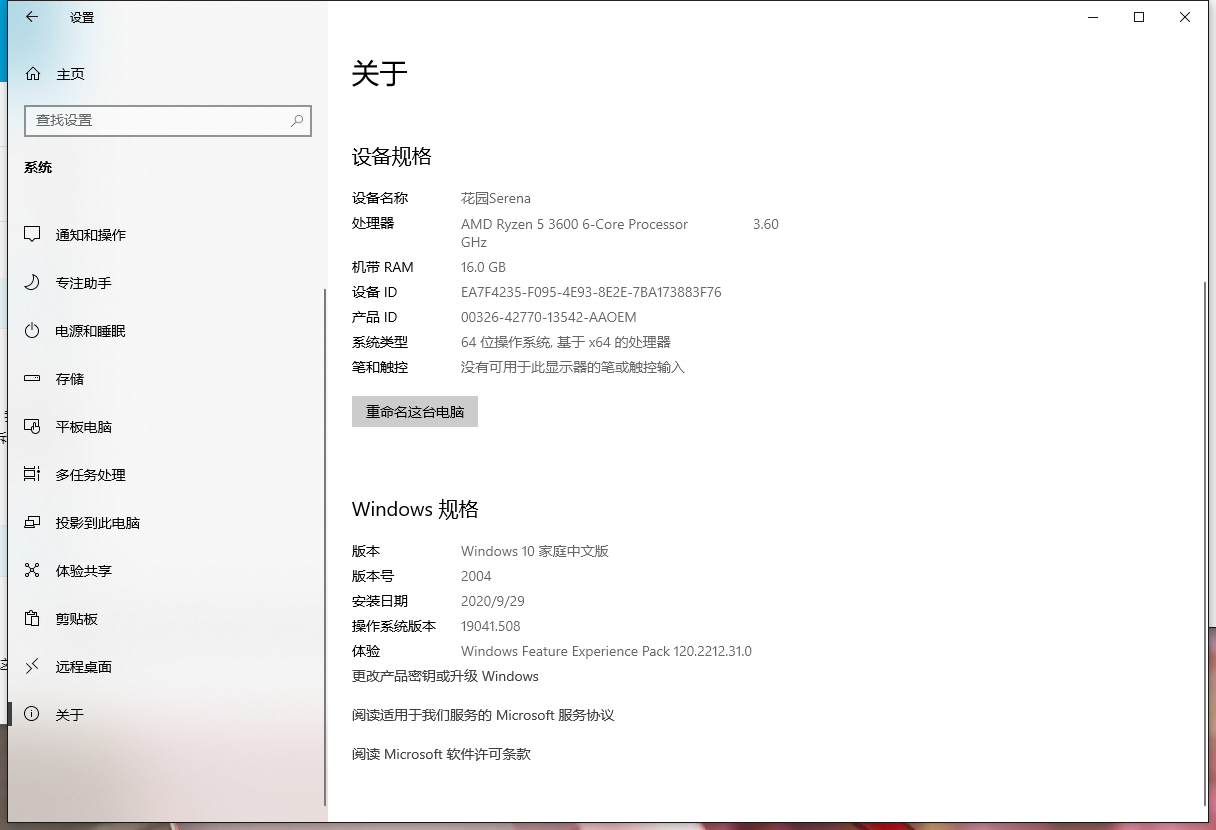Click the version number 2004
Screen dimensions: 1216x830
click(x=476, y=576)
